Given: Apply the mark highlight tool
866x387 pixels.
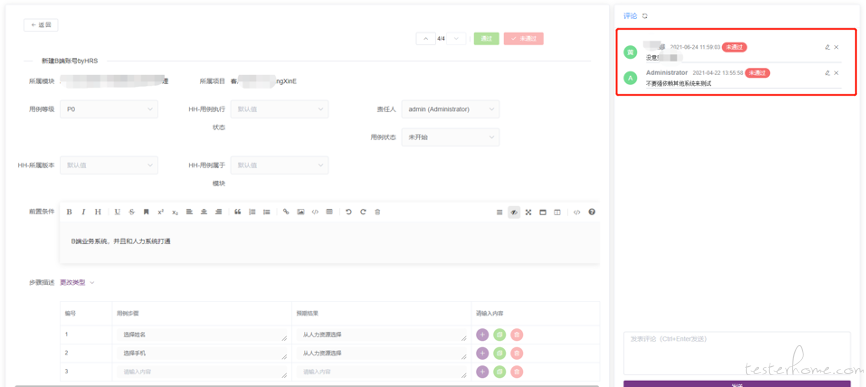Looking at the screenshot, I should coord(146,212).
